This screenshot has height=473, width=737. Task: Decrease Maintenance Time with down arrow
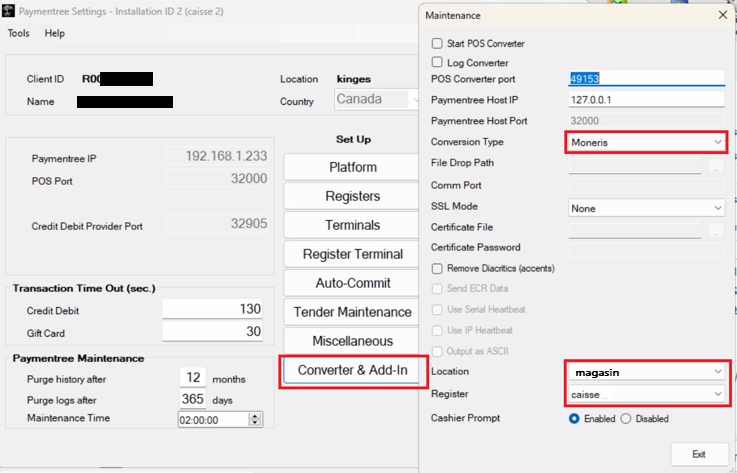255,423
